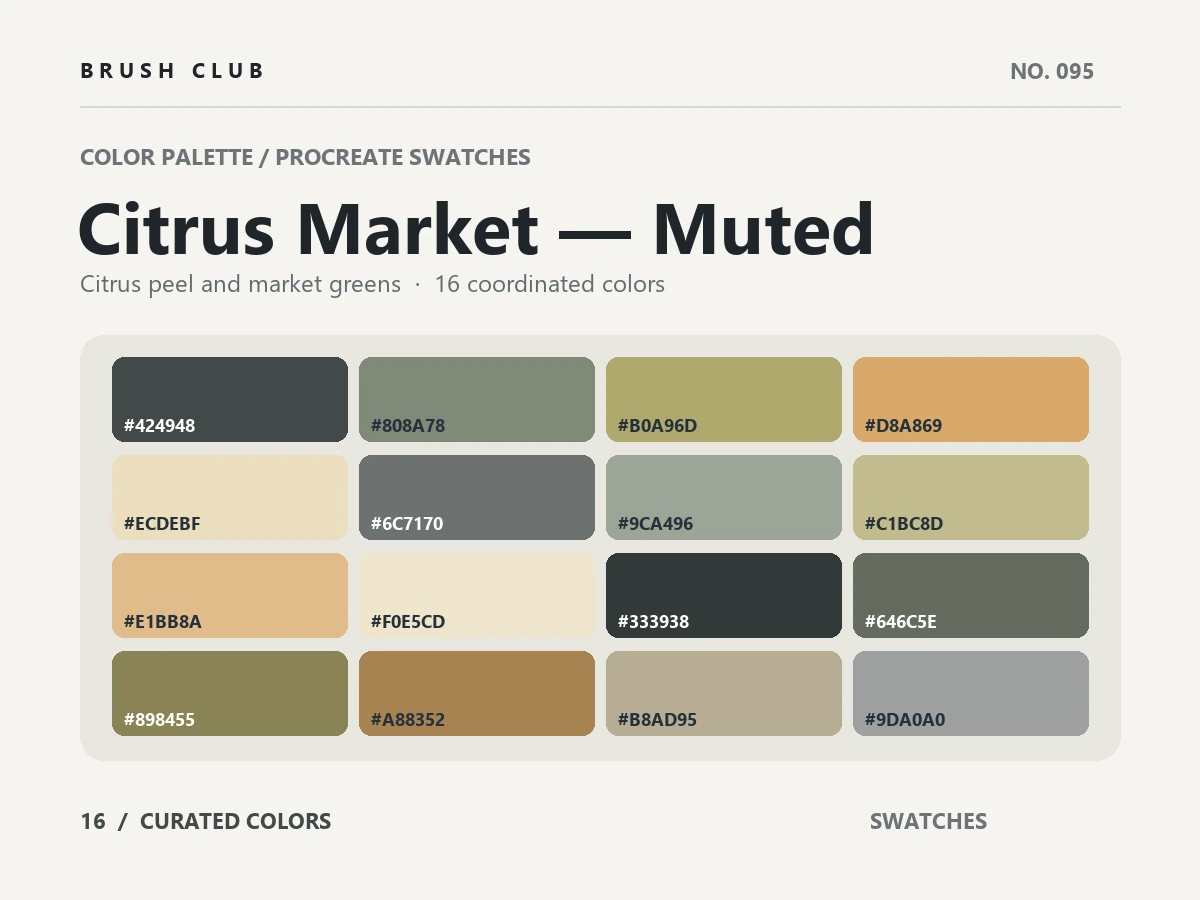The height and width of the screenshot is (900, 1200).
Task: Select the #424948 dark slate swatch
Action: tap(230, 399)
